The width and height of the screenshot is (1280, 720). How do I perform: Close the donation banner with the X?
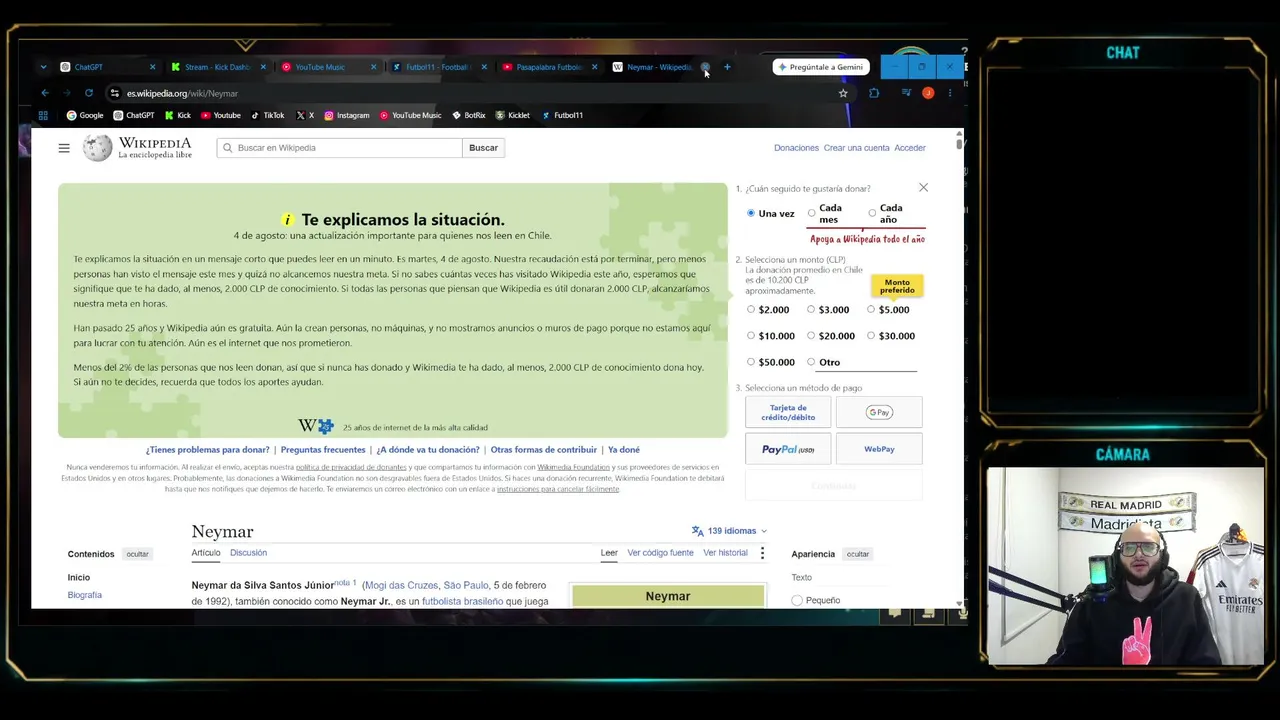(923, 187)
